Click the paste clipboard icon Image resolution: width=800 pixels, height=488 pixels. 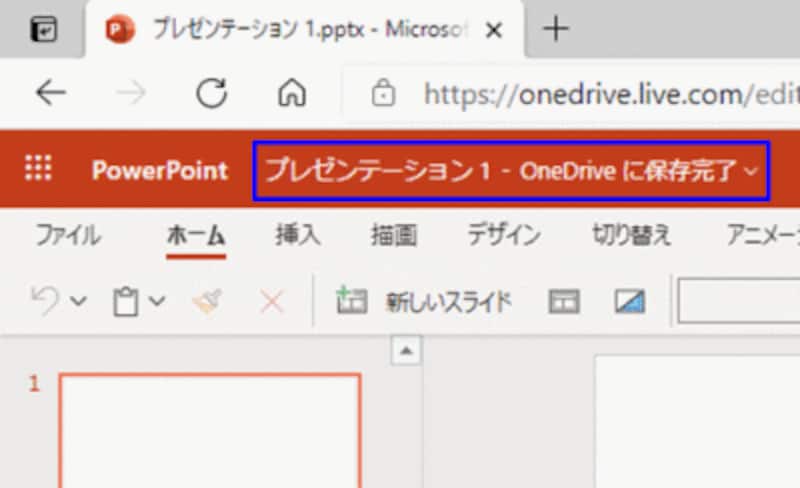click(x=126, y=302)
